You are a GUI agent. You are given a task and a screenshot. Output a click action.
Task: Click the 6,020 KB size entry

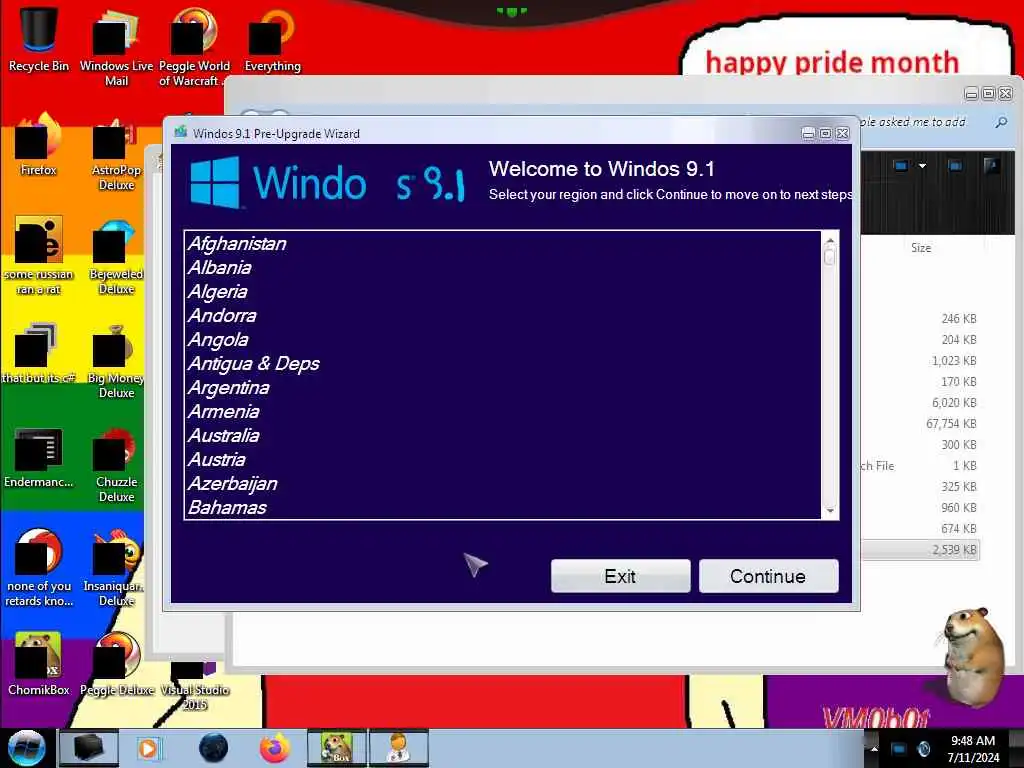pyautogui.click(x=953, y=403)
